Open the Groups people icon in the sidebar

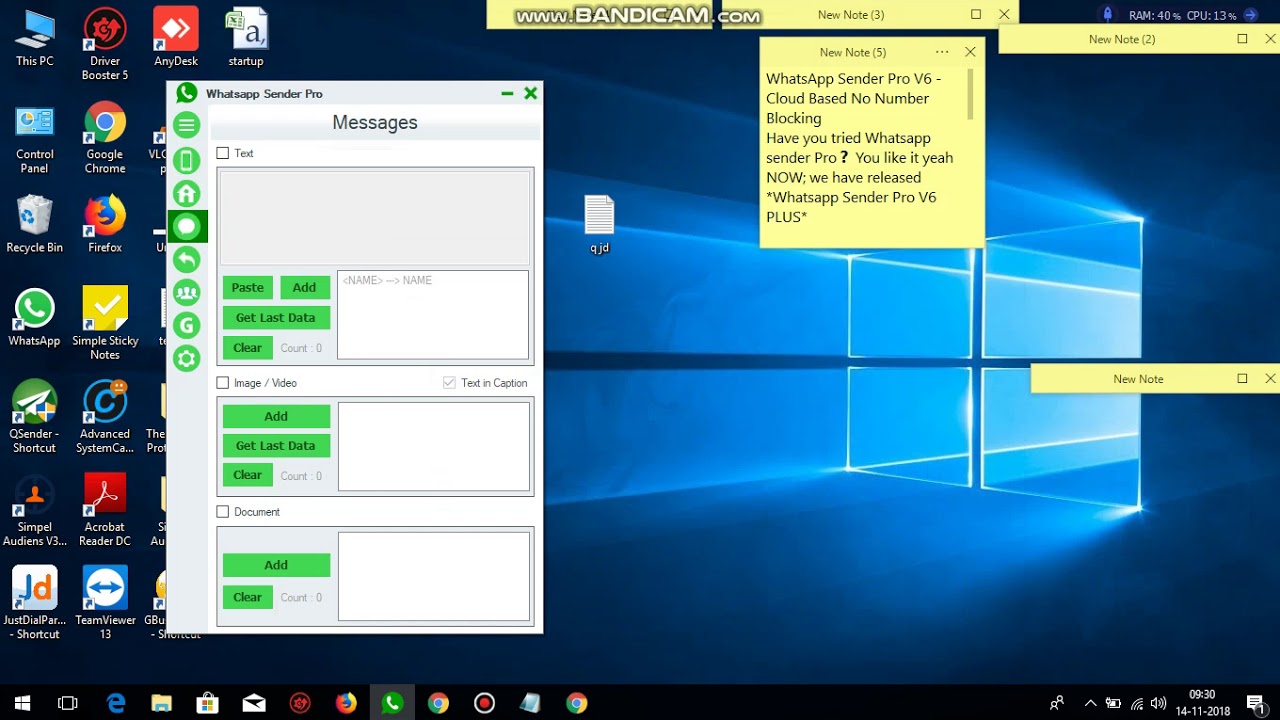[x=187, y=293]
